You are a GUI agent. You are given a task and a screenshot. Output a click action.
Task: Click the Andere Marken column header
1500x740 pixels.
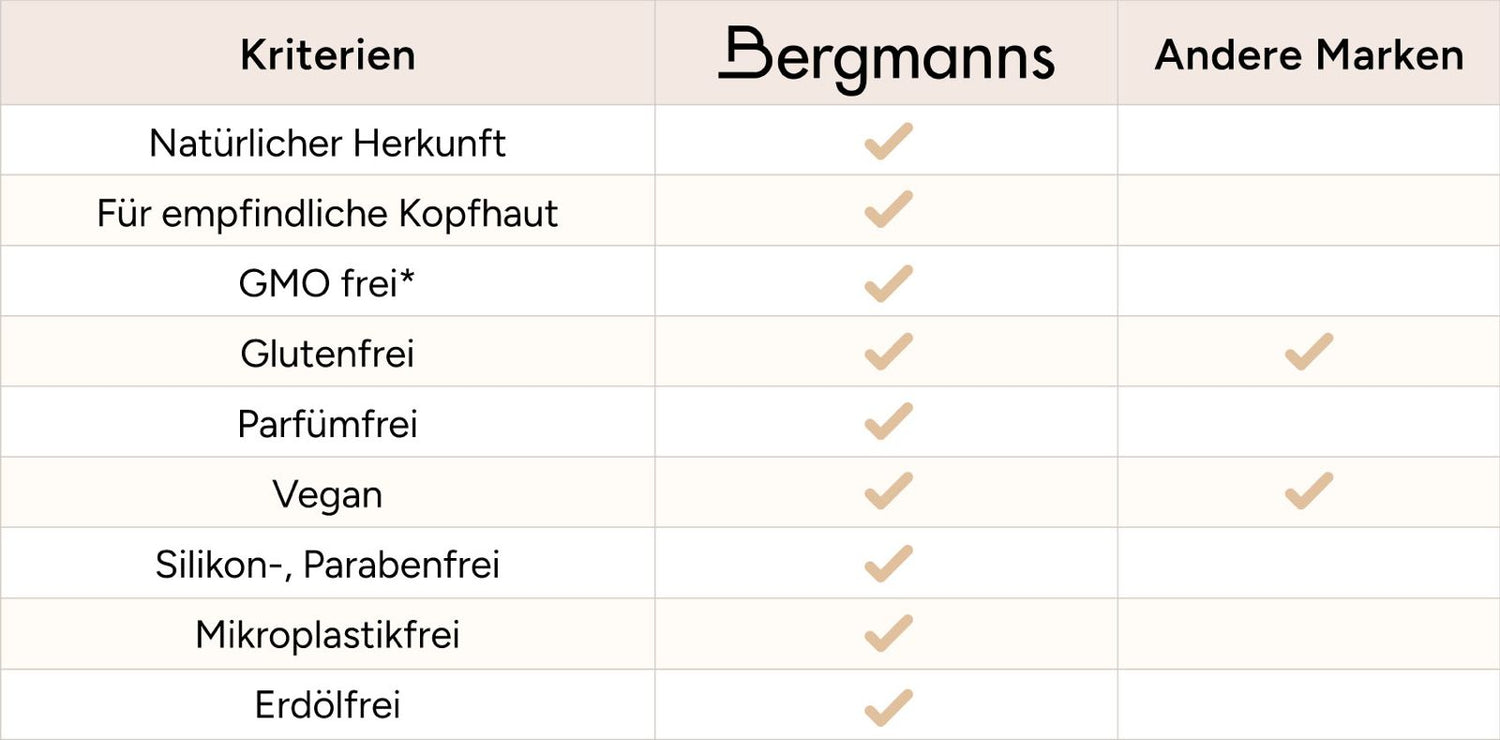click(x=1308, y=55)
